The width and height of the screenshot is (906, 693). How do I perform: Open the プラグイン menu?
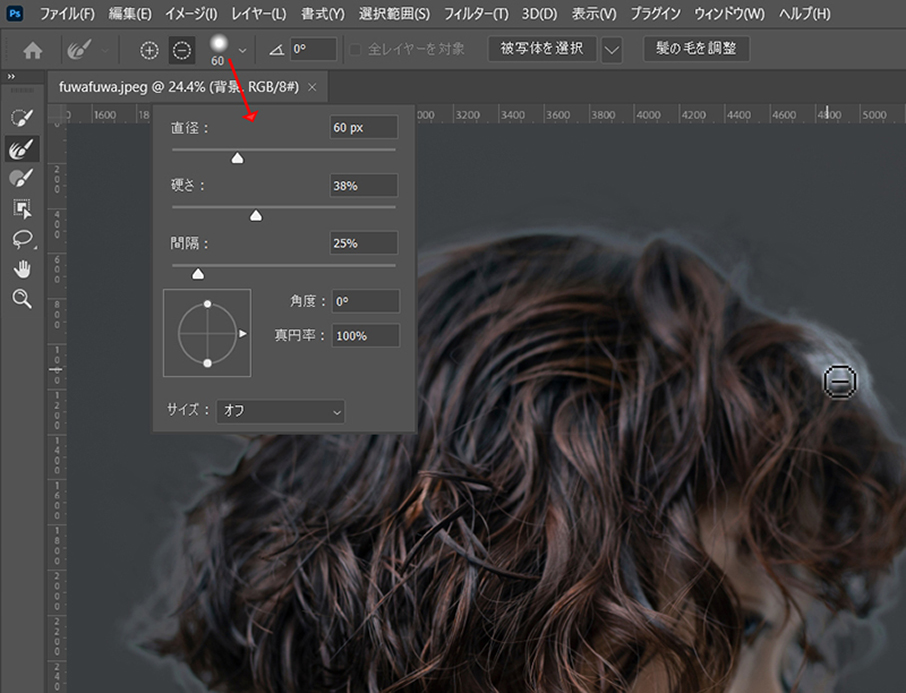coord(655,13)
